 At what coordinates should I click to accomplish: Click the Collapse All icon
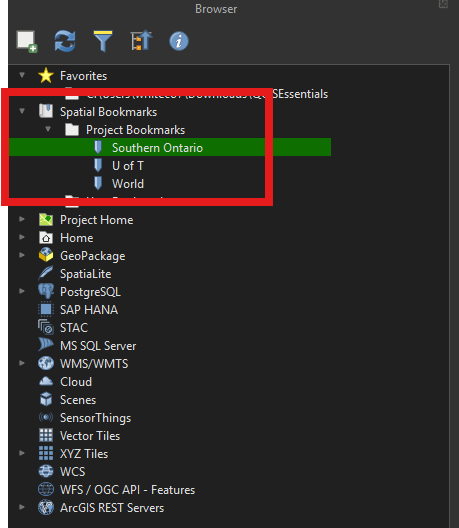(141, 40)
